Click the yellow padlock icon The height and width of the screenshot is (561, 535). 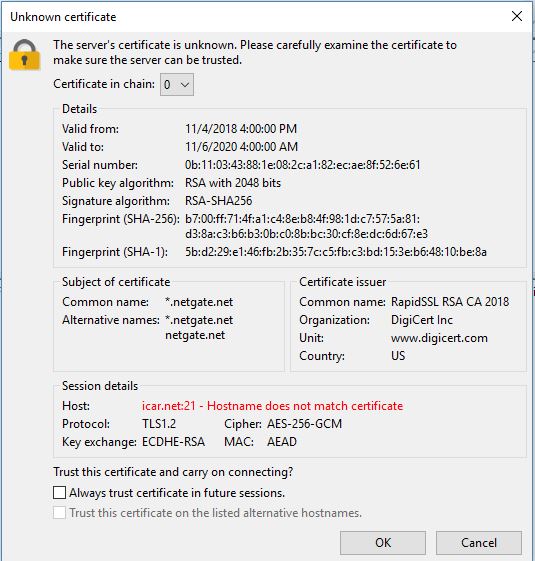(24, 55)
